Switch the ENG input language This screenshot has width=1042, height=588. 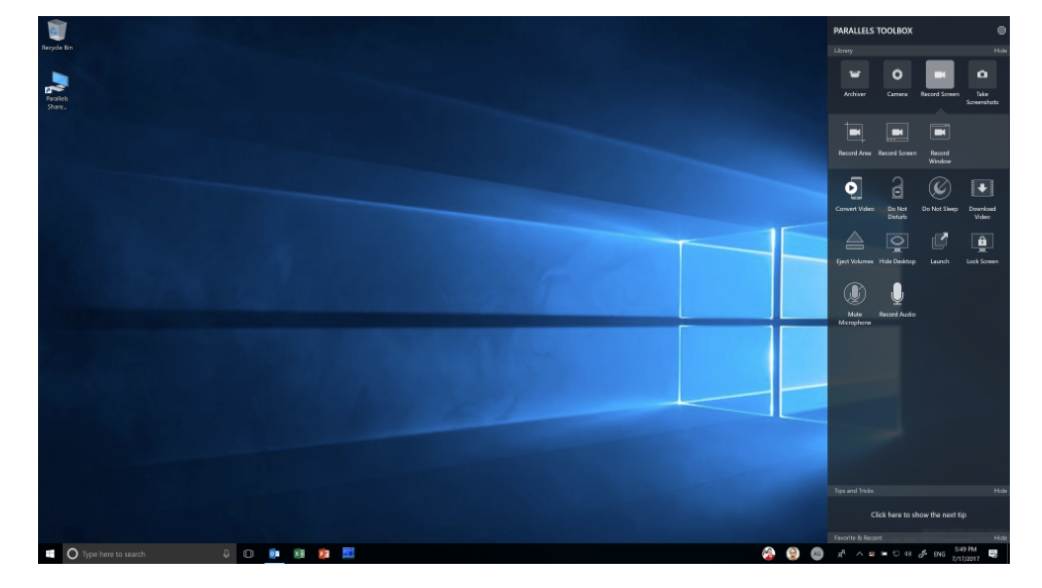(939, 554)
